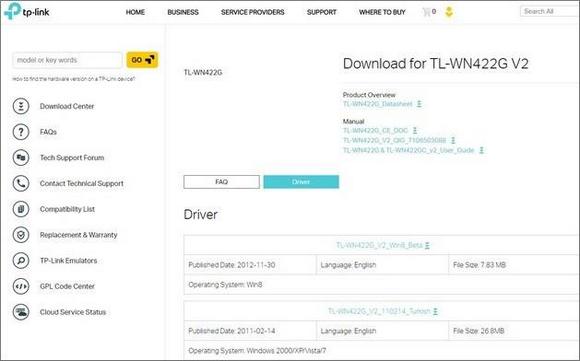Viewport: 580px width, 361px height.
Task: Open Replacement & Warranty page
Action: [x=78, y=235]
